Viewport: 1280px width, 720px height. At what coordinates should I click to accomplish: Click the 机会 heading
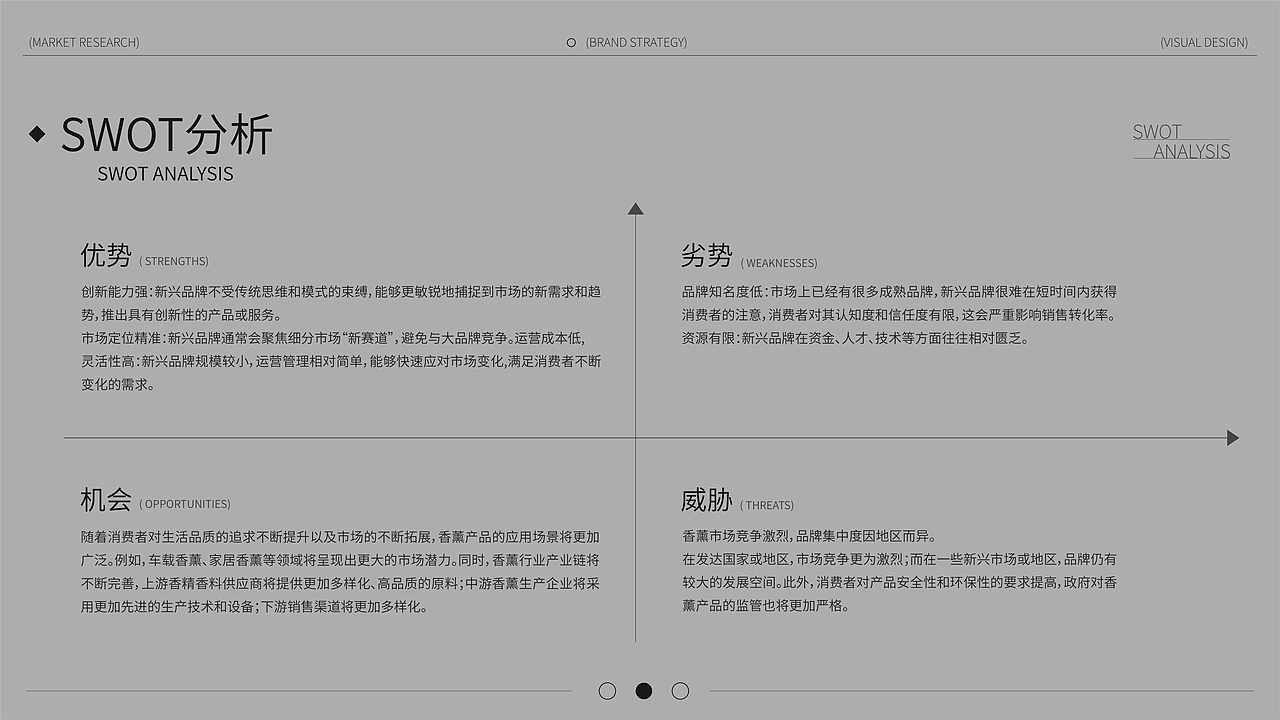(106, 499)
